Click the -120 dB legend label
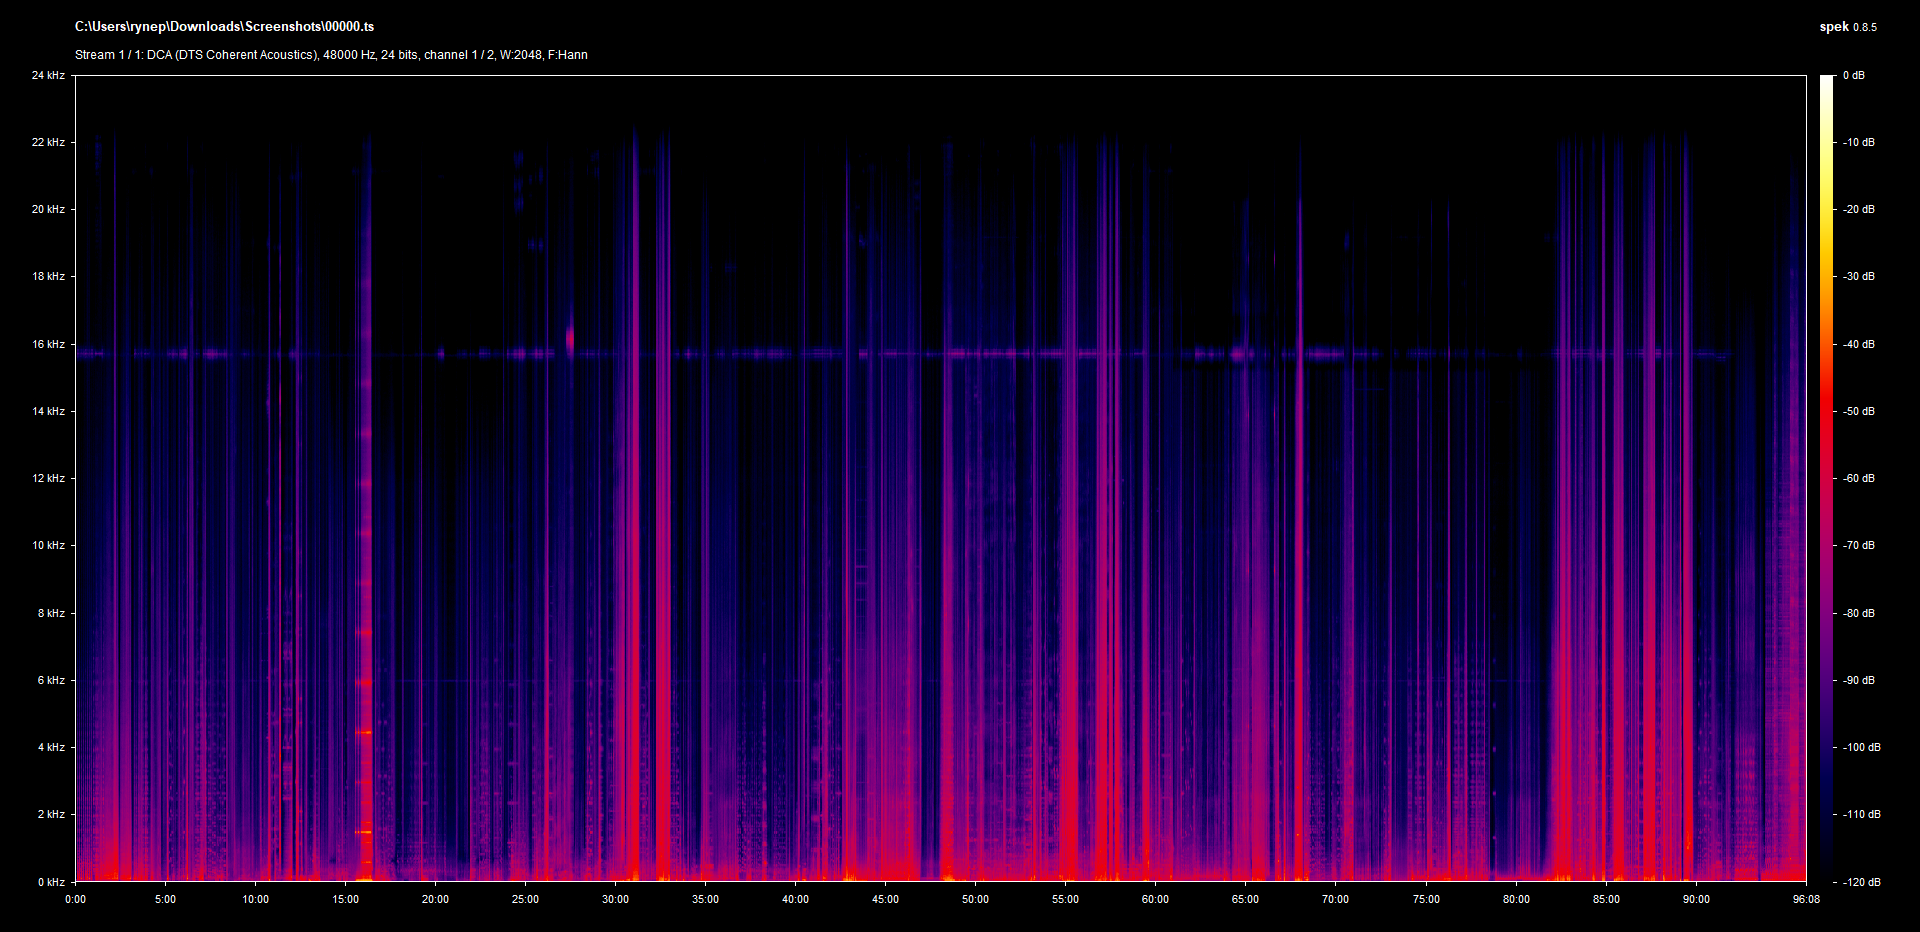The width and height of the screenshot is (1920, 932). 1860,882
